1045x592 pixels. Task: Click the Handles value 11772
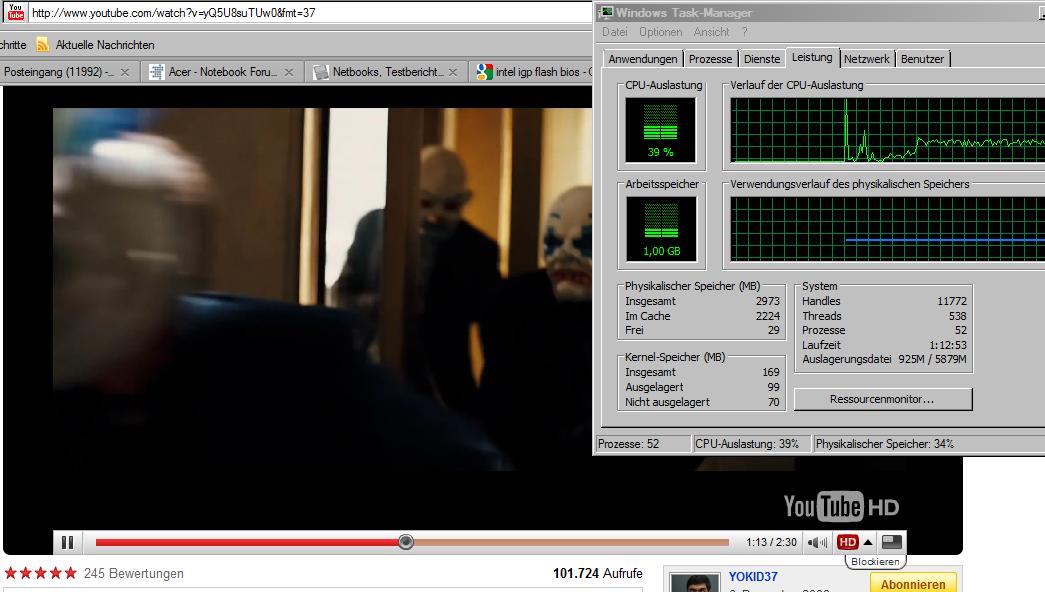pos(952,301)
